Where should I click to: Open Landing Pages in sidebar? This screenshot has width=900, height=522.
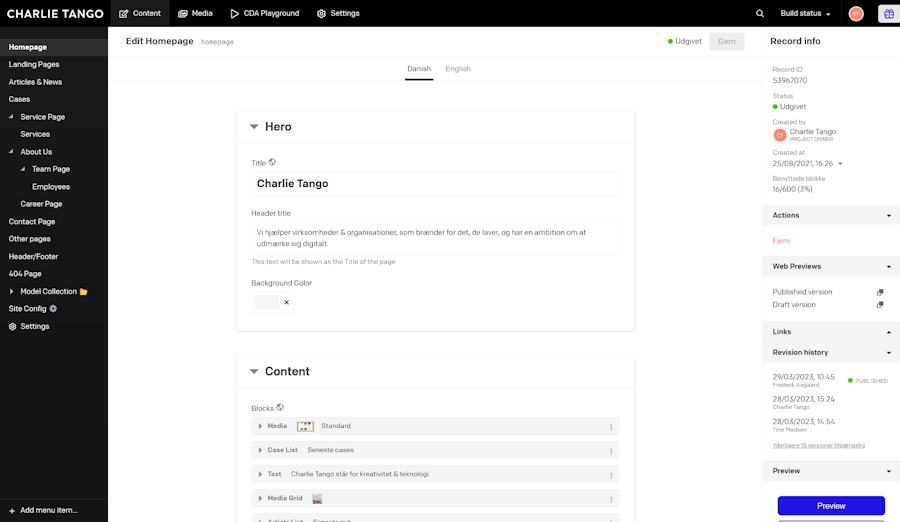(34, 64)
